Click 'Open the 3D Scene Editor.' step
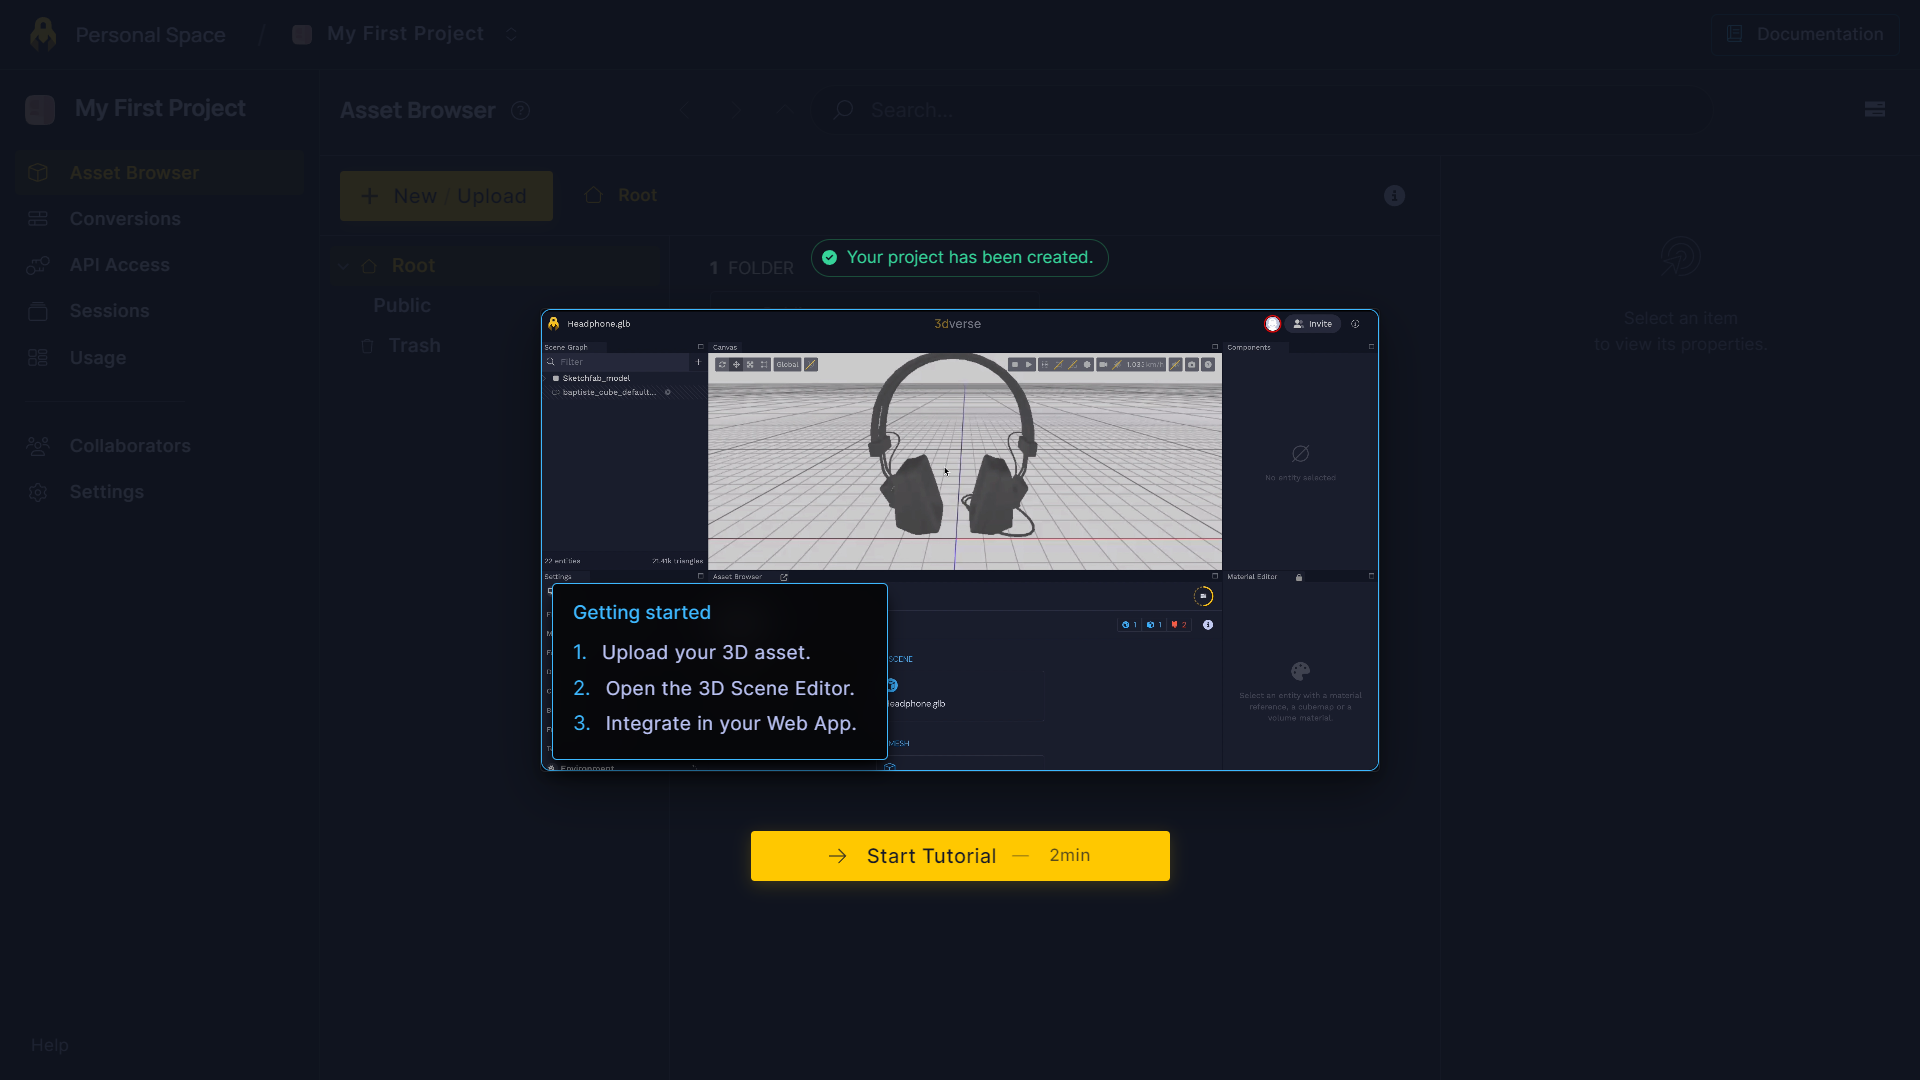 [730, 689]
